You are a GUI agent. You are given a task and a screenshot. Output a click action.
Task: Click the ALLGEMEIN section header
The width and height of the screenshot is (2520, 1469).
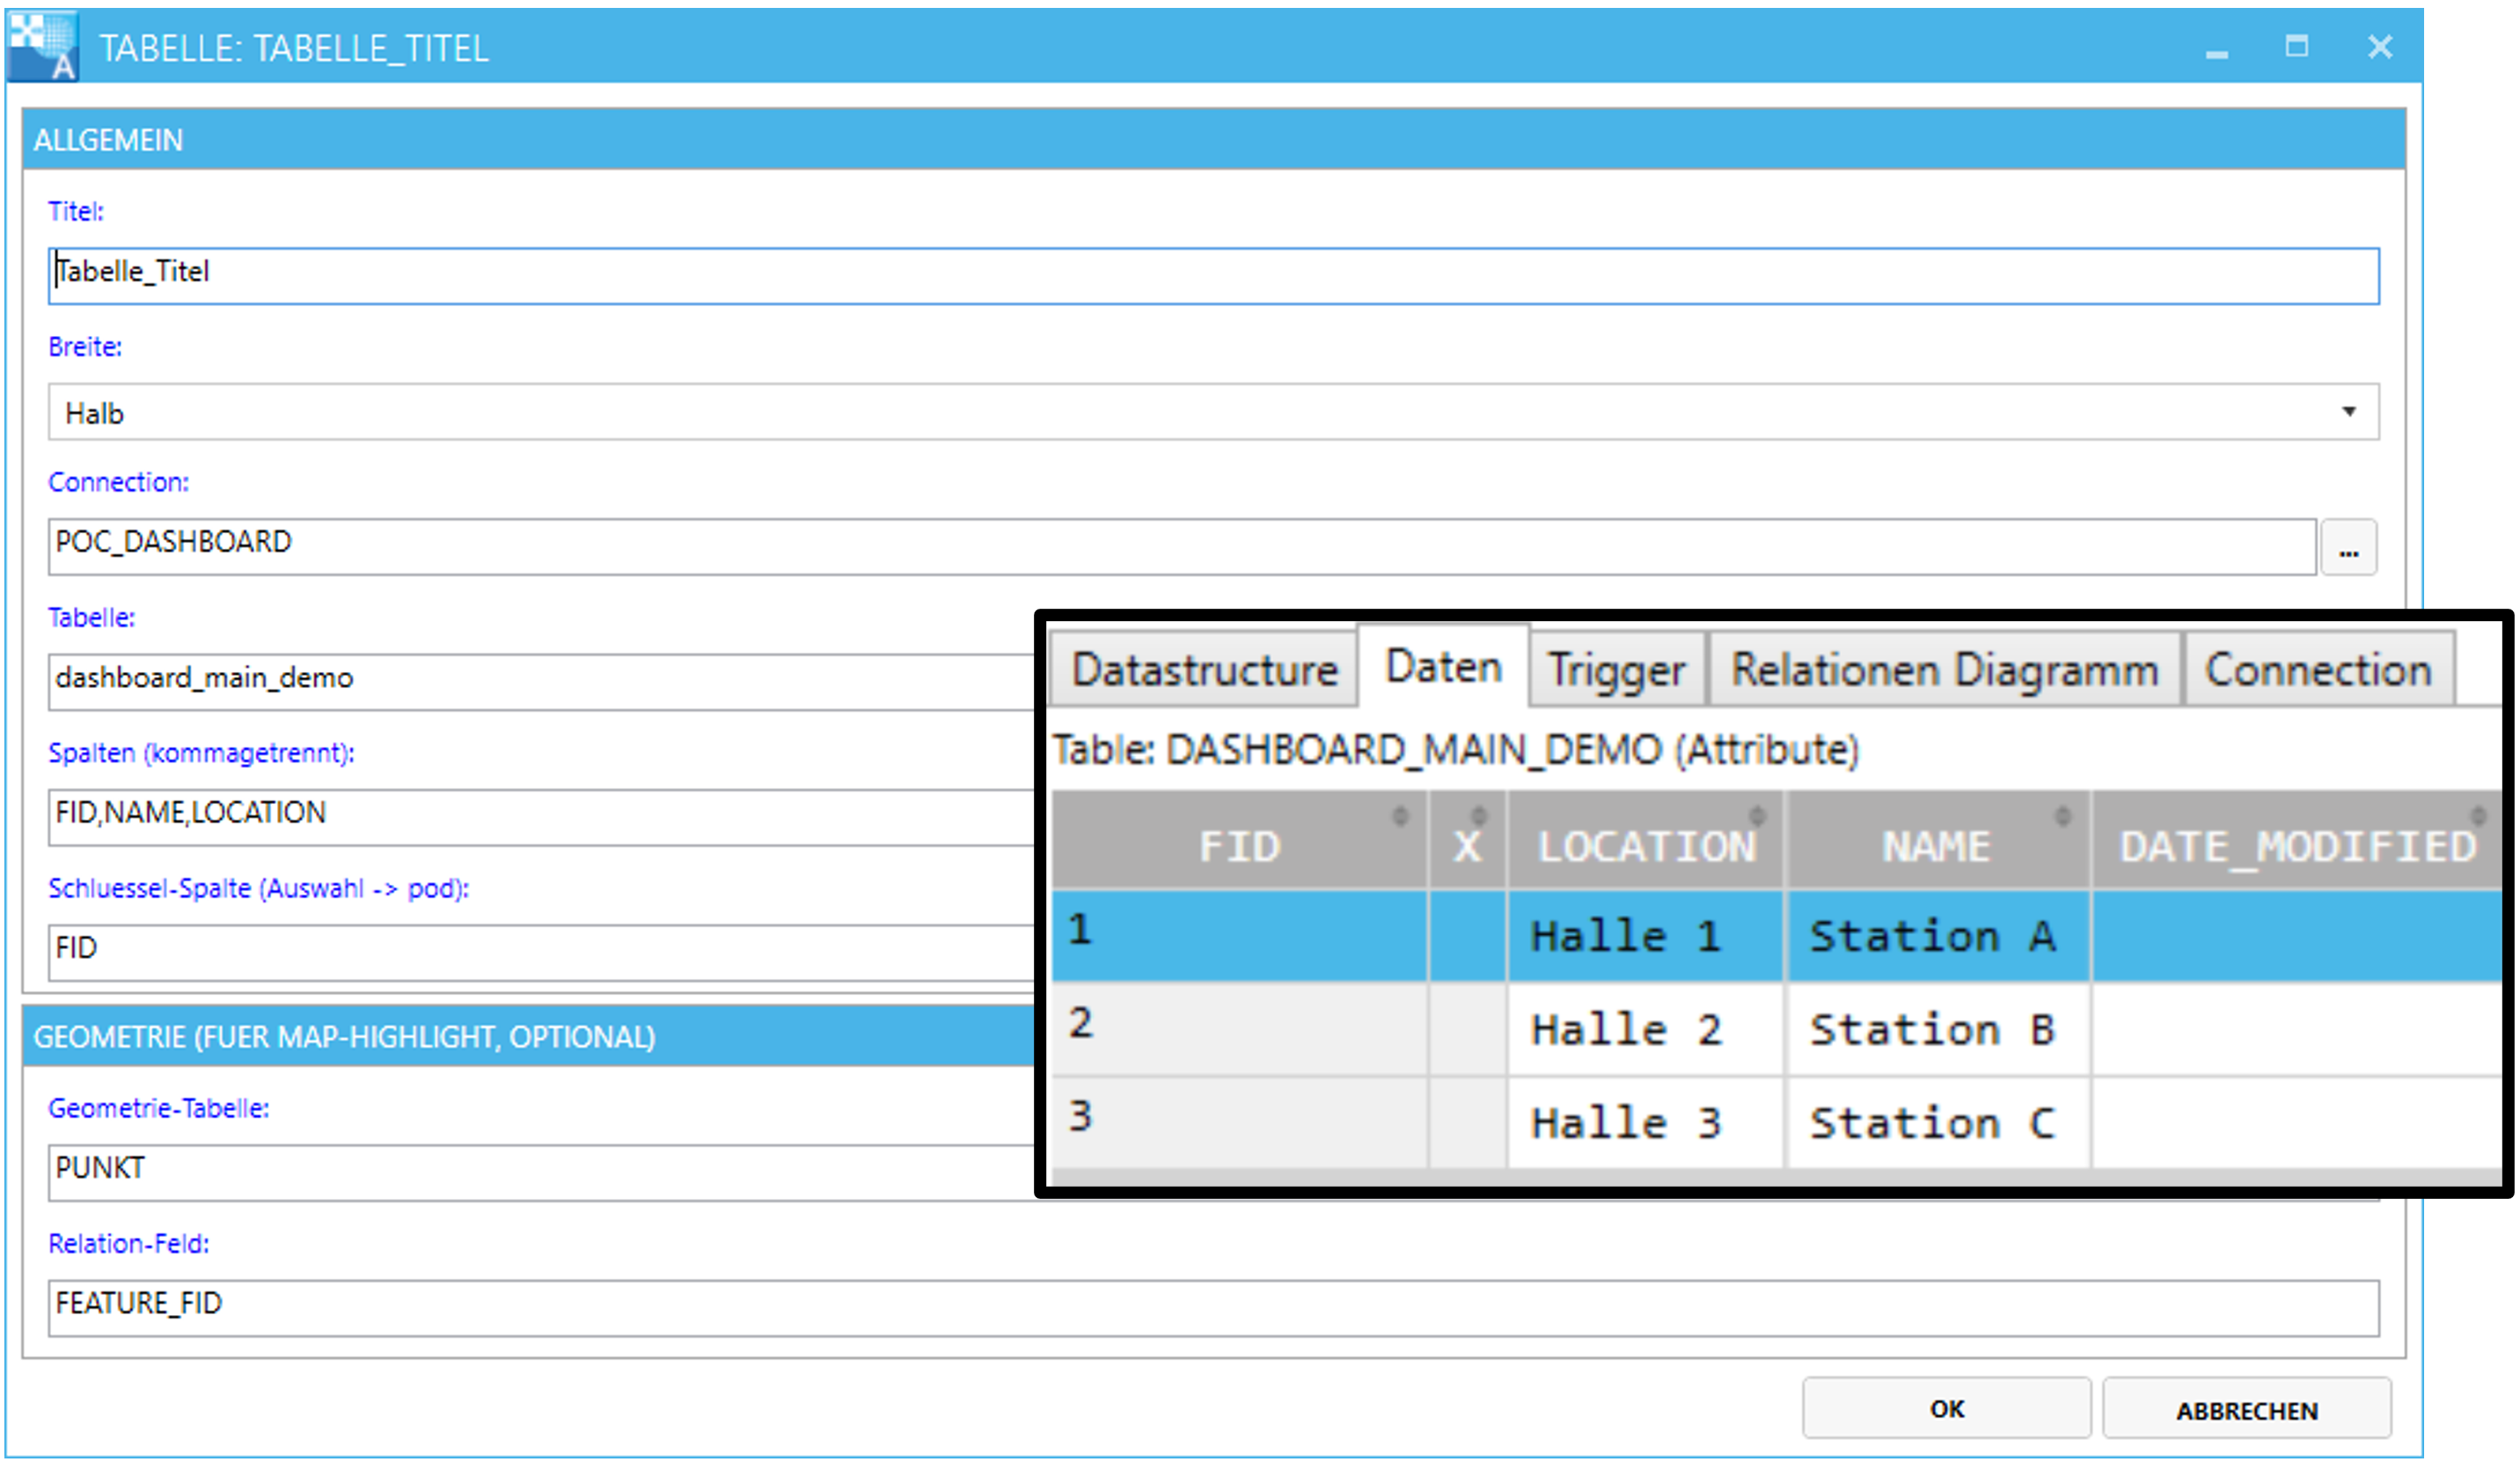click(x=1213, y=139)
